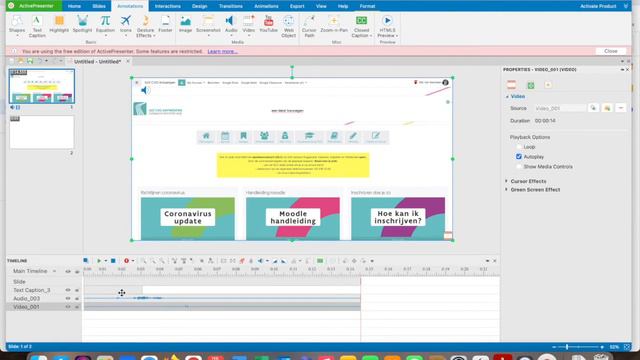Hide the Video_001 track with eye icon
Screen dimensions: 640x360
tap(68, 307)
